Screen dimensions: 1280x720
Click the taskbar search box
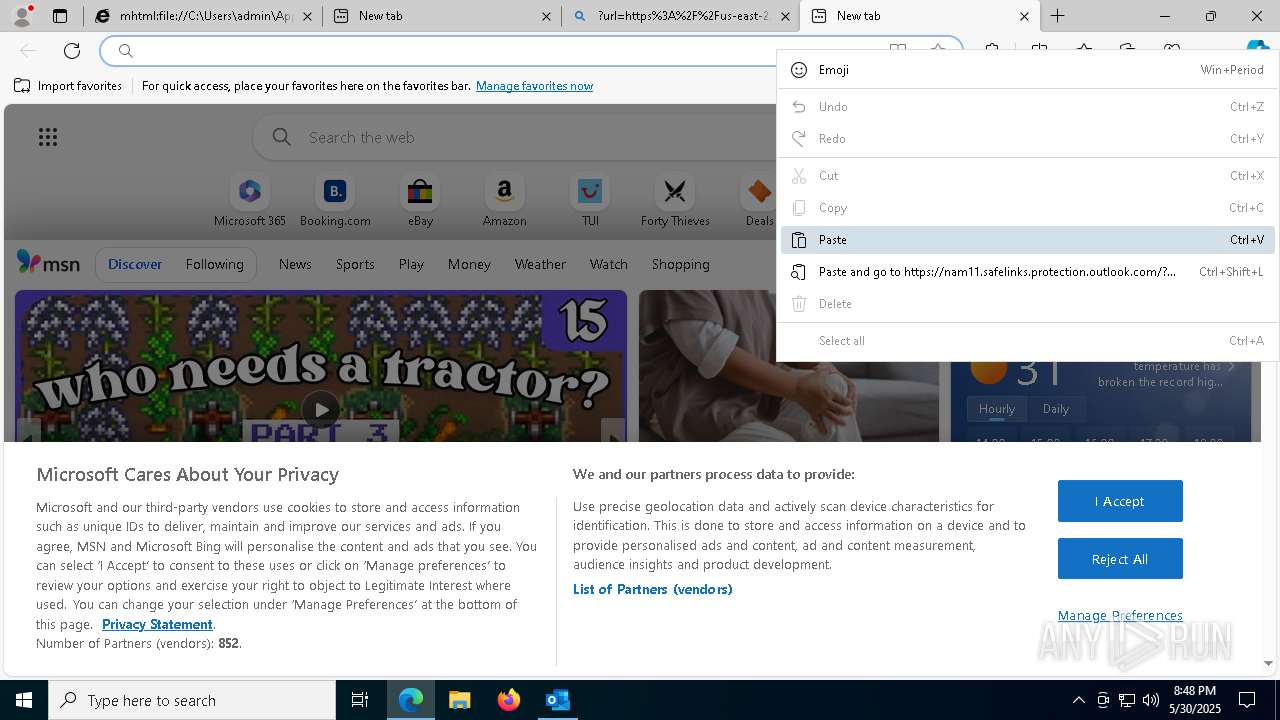pos(192,700)
